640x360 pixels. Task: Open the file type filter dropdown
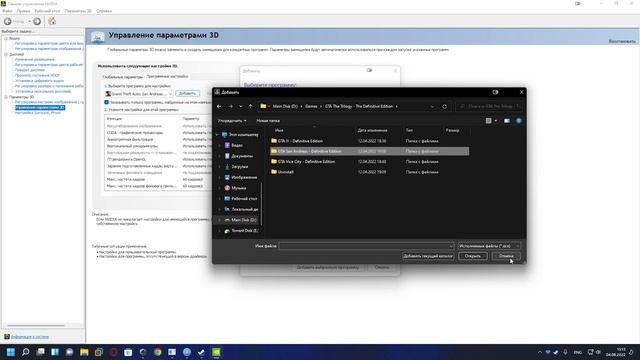489,246
